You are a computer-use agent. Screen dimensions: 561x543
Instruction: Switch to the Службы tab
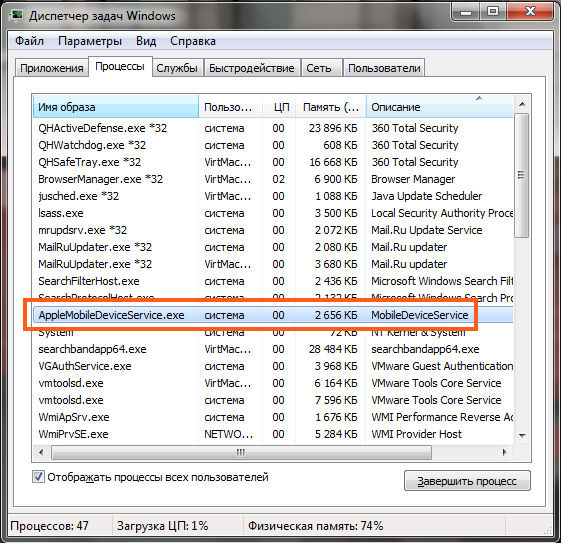[x=177, y=68]
